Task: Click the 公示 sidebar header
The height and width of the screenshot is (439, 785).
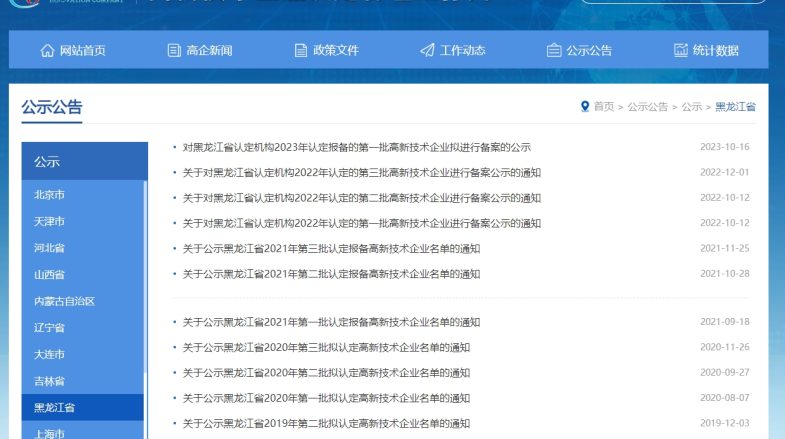Action: coord(47,162)
